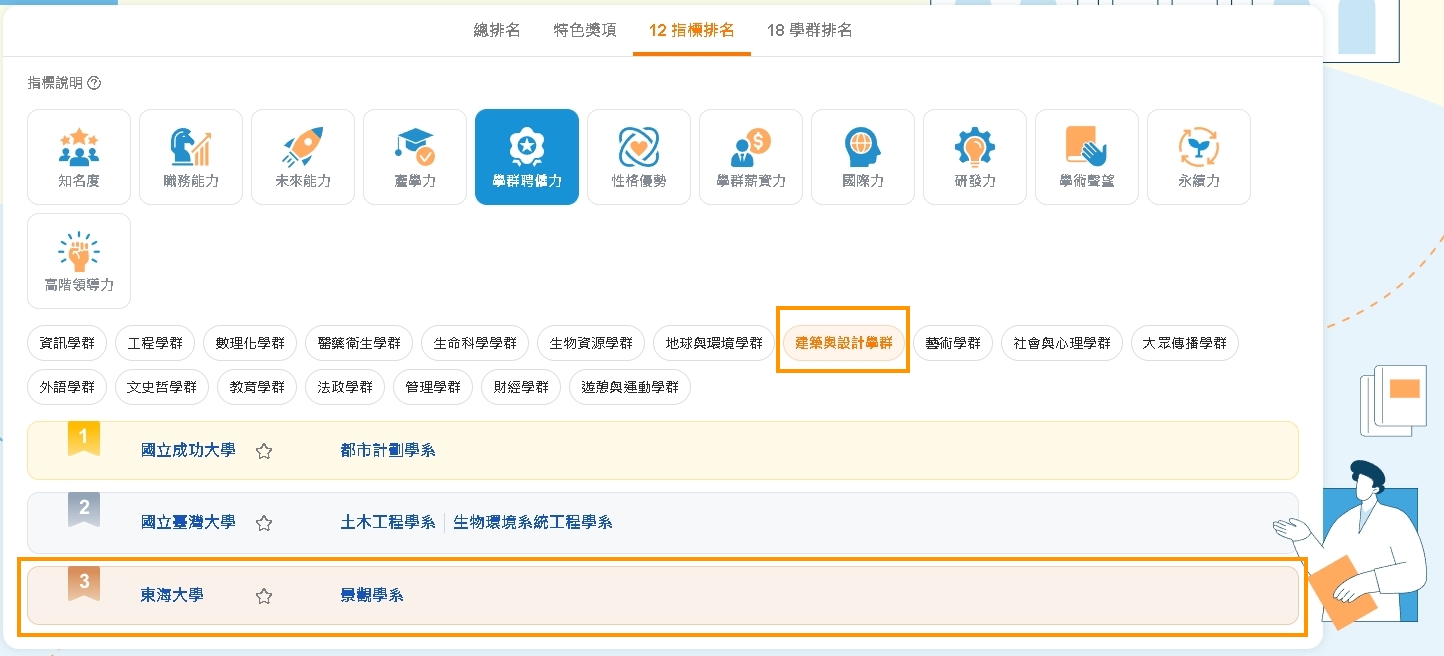Choose the 大眾傳播學群 filter
1444x656 pixels.
click(x=1184, y=342)
